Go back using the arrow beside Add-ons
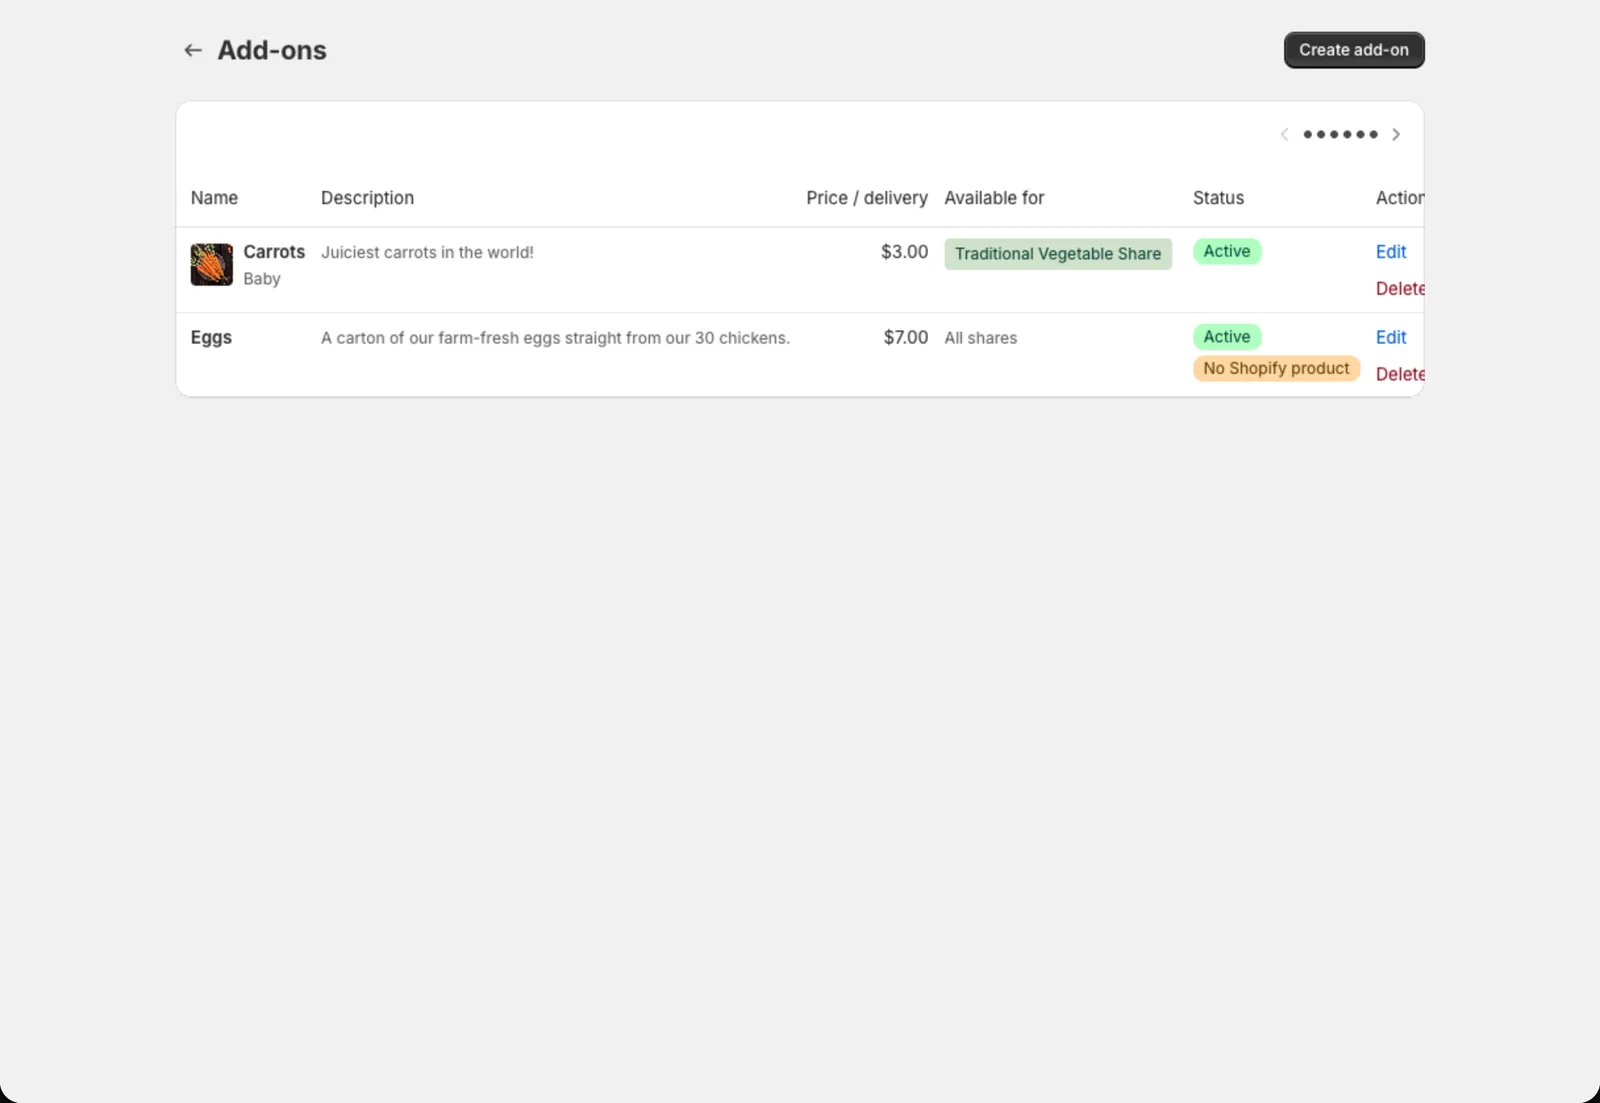Image resolution: width=1600 pixels, height=1103 pixels. (x=193, y=50)
